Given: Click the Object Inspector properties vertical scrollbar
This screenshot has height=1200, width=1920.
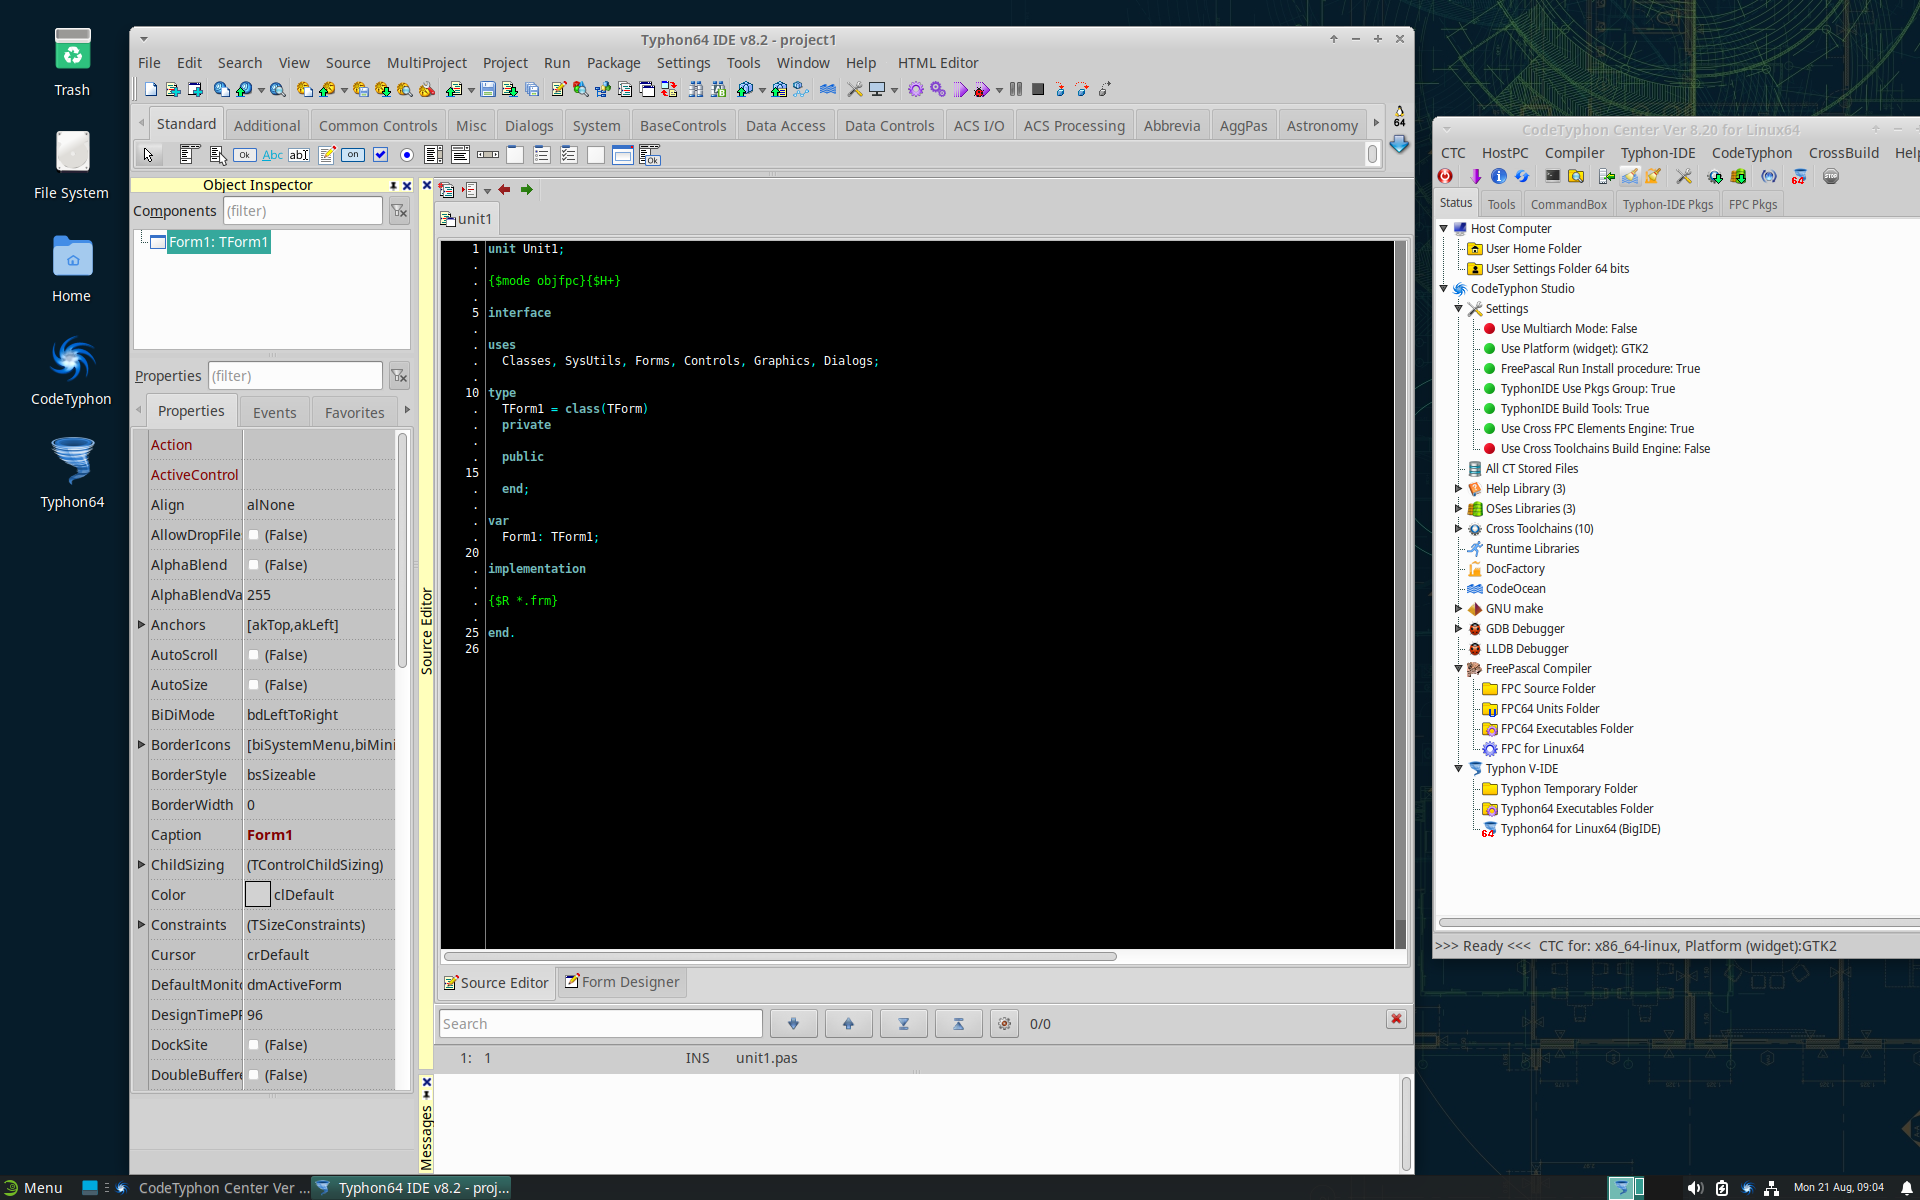Looking at the screenshot, I should pyautogui.click(x=402, y=550).
